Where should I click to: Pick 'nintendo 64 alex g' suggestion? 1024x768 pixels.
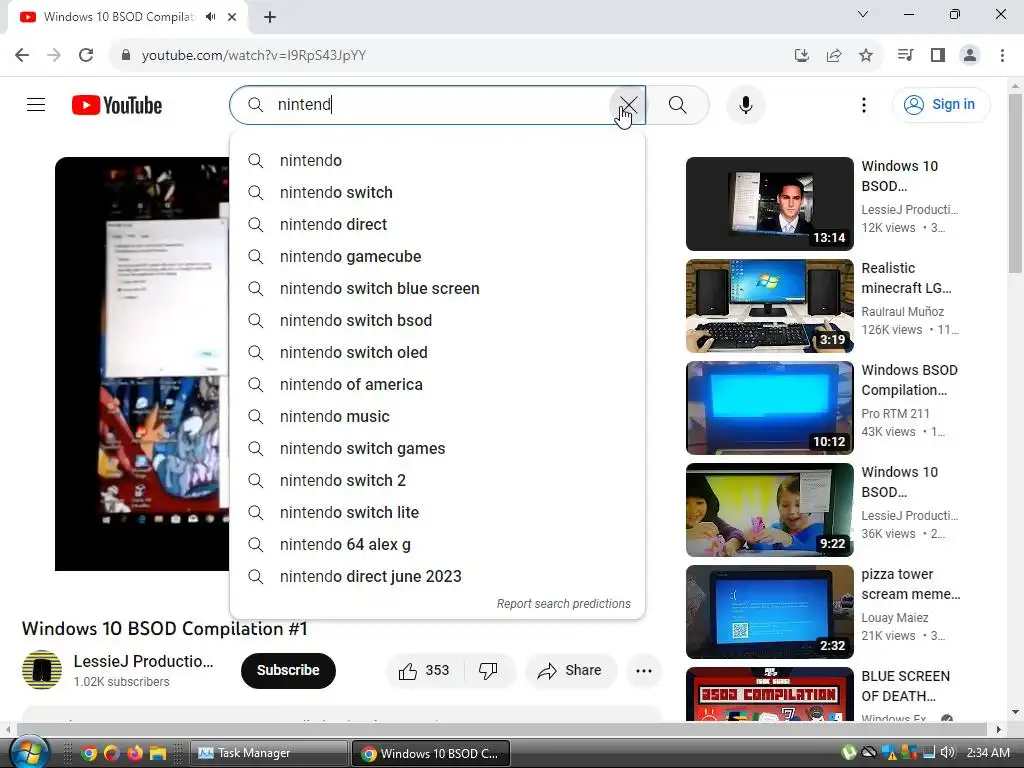tap(437, 545)
